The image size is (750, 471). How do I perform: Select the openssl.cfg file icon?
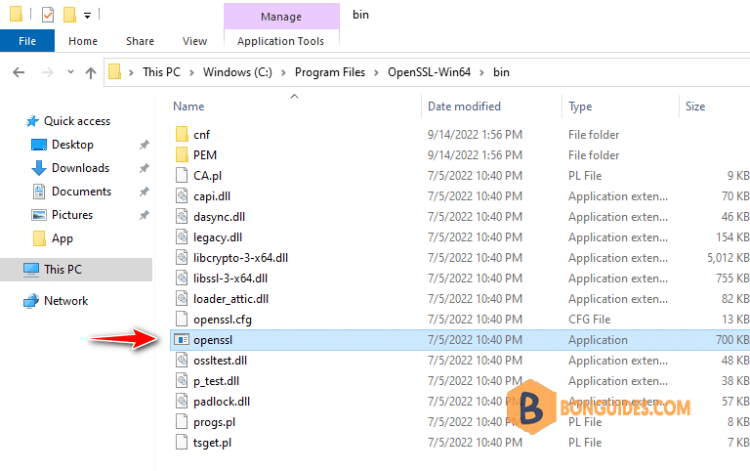(181, 319)
